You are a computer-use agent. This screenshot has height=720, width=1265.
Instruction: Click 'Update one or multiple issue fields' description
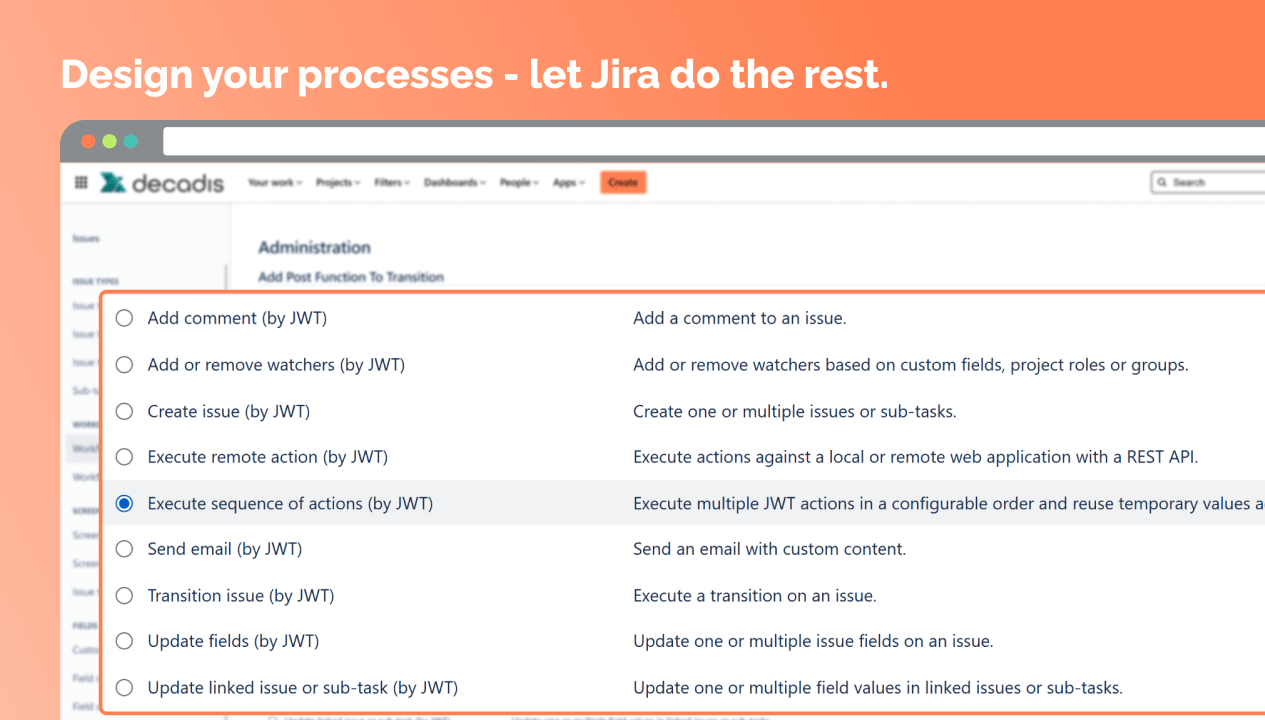click(x=813, y=641)
